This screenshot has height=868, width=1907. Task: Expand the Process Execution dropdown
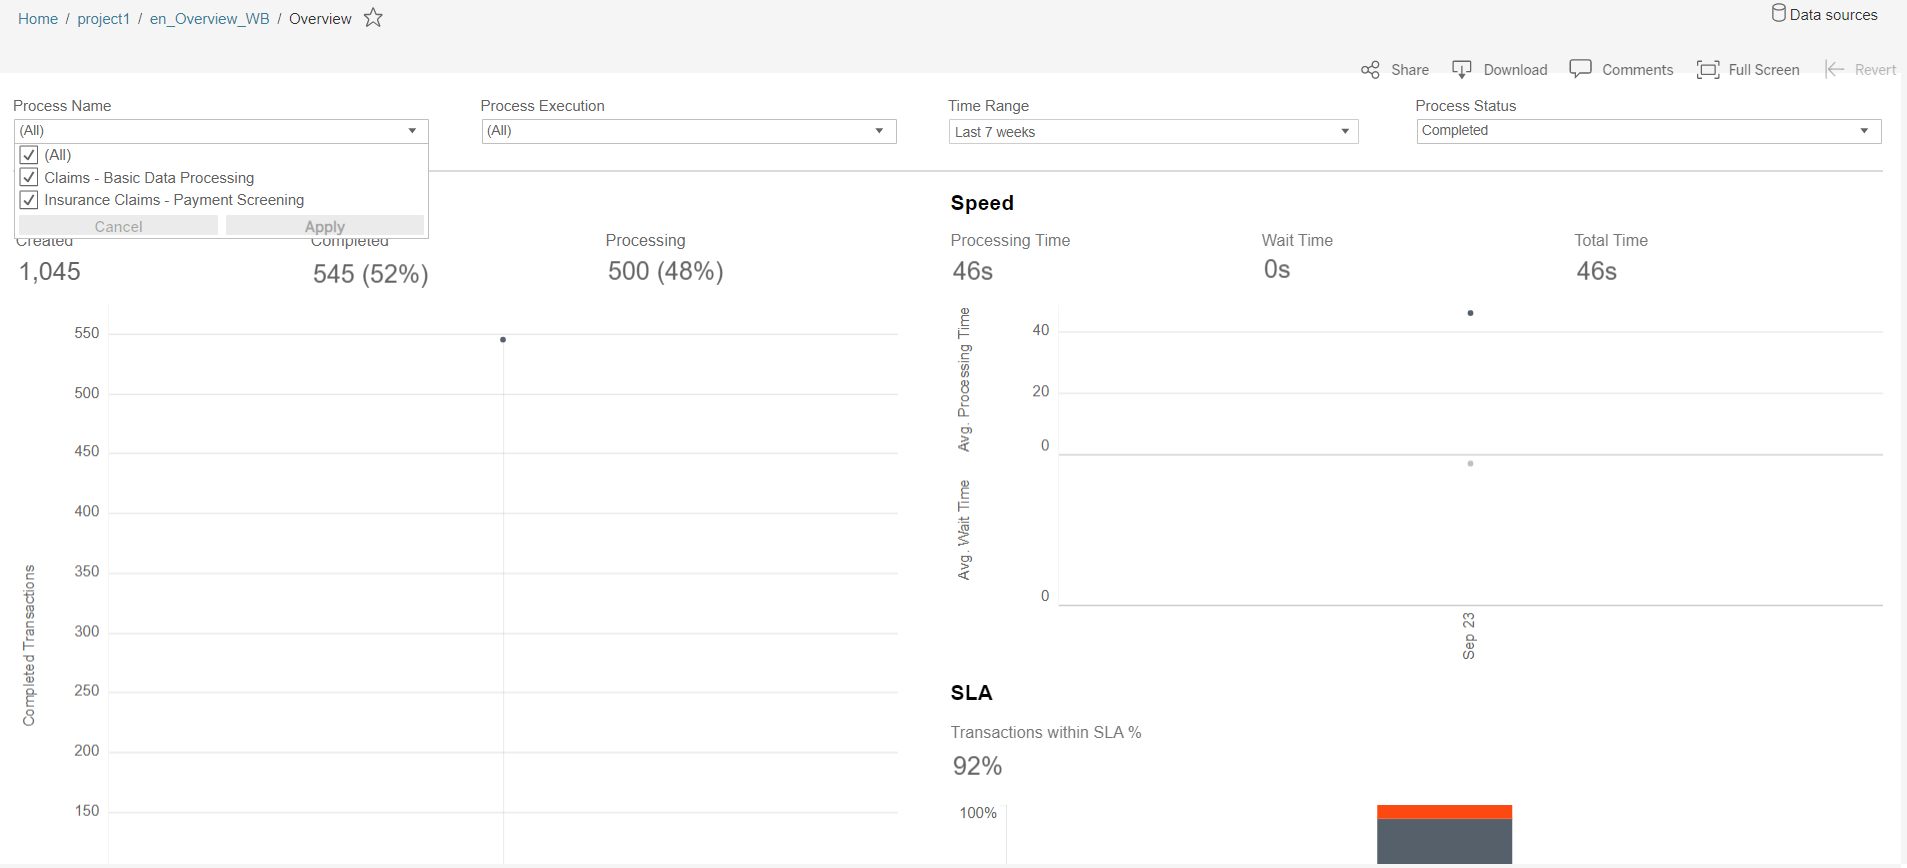[689, 131]
